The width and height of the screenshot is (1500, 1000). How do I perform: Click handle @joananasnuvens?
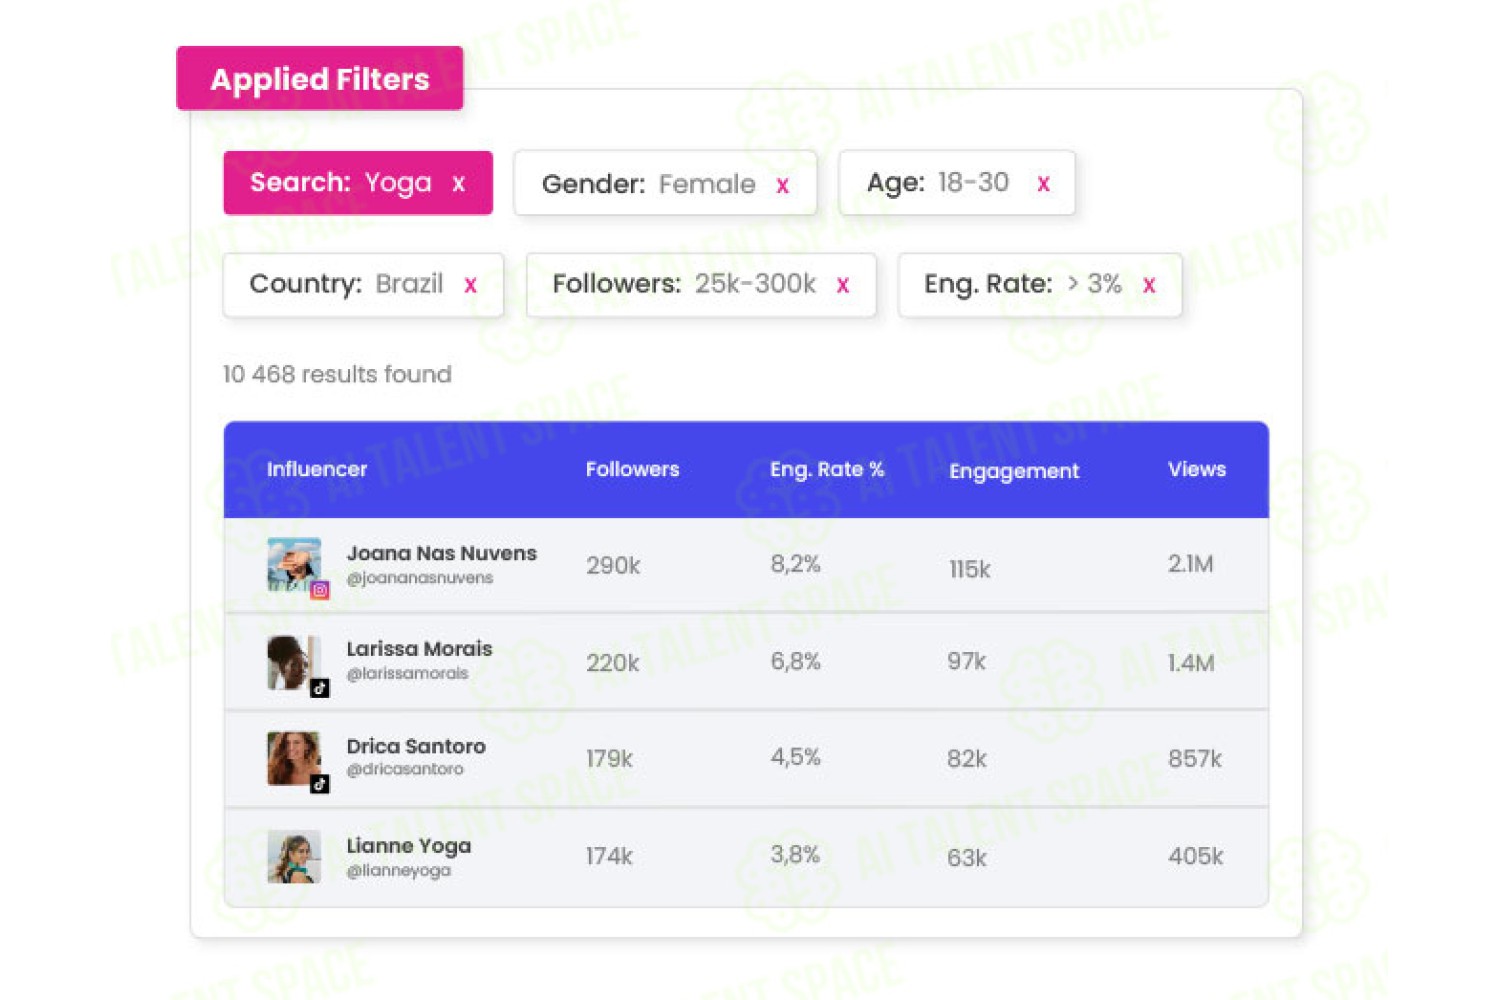420,578
